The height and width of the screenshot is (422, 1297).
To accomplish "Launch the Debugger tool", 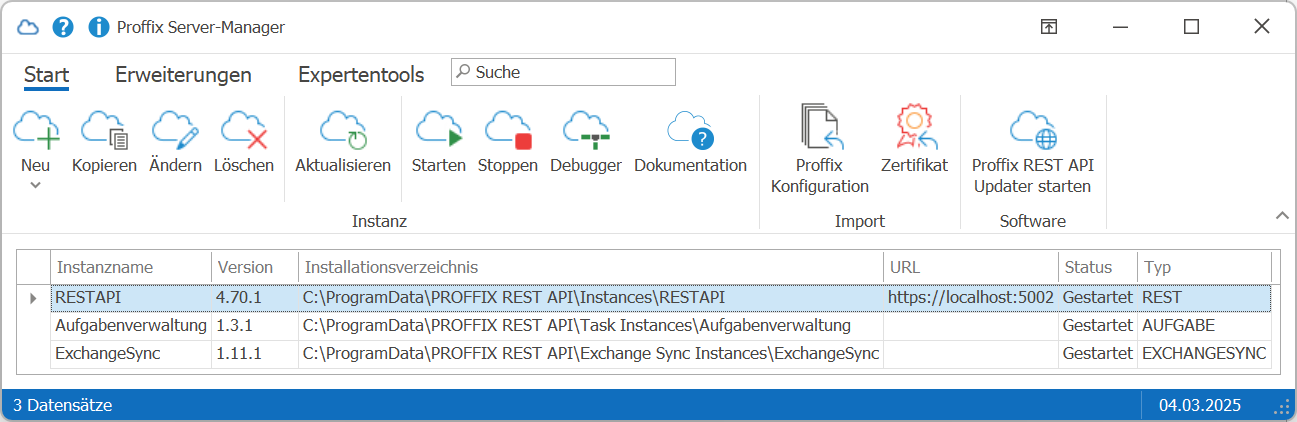I will (x=586, y=142).
